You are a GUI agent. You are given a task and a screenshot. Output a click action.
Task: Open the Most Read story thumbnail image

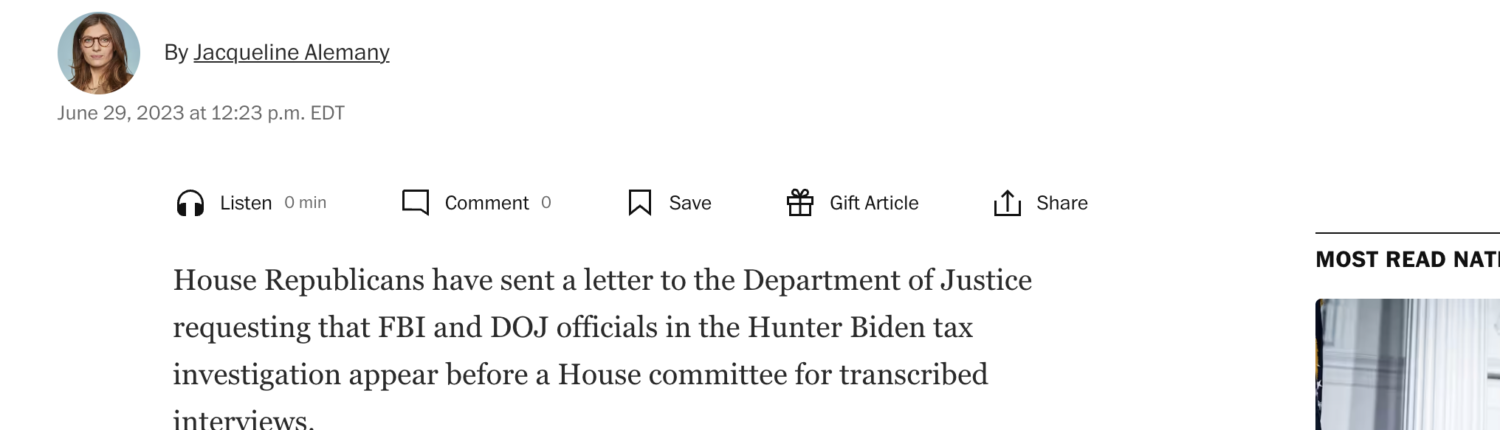coord(1407,364)
